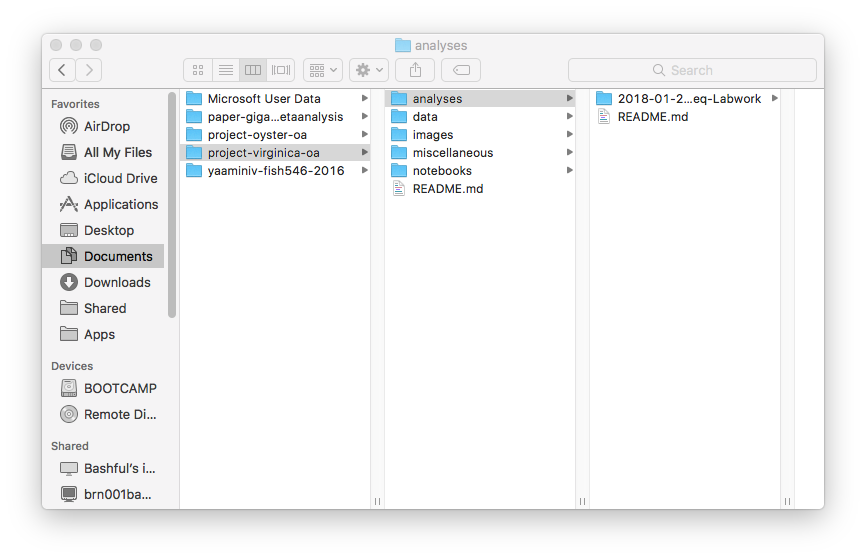Click the Edit Tags toolbar button
Viewport: 866px width, 559px height.
tap(461, 70)
